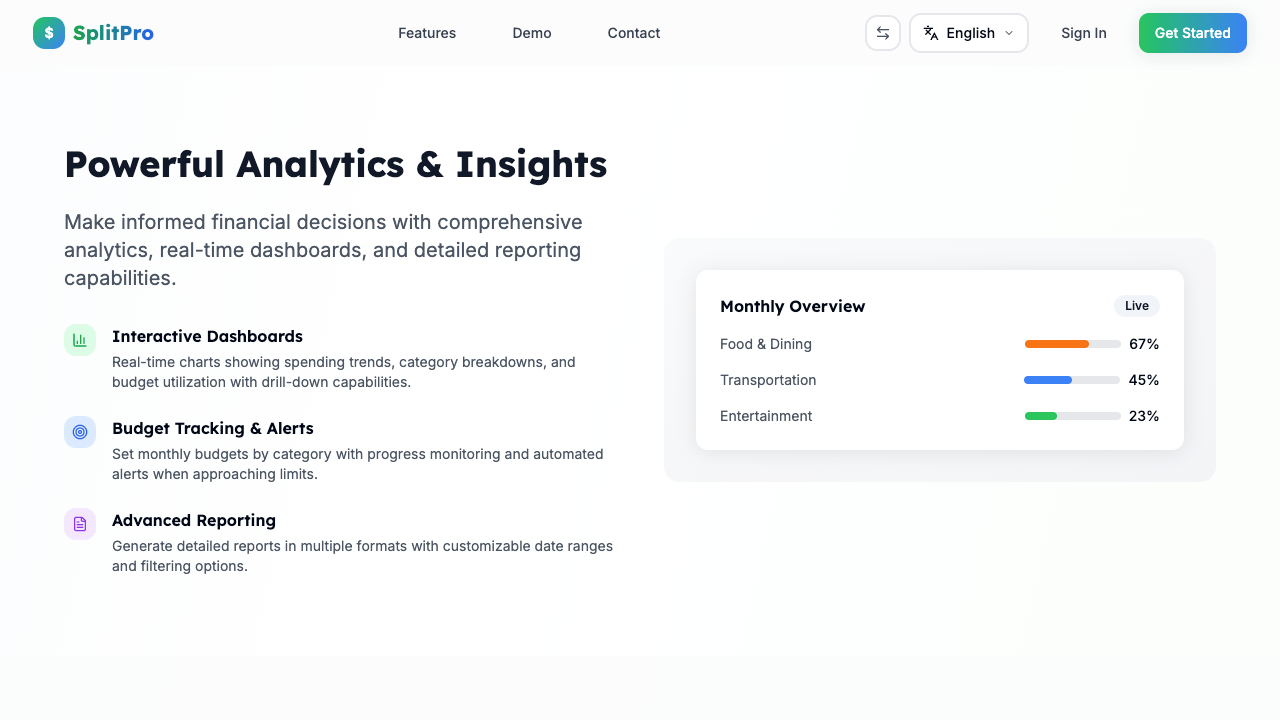Click the chevron next to English
The height and width of the screenshot is (720, 1280).
(x=1010, y=33)
